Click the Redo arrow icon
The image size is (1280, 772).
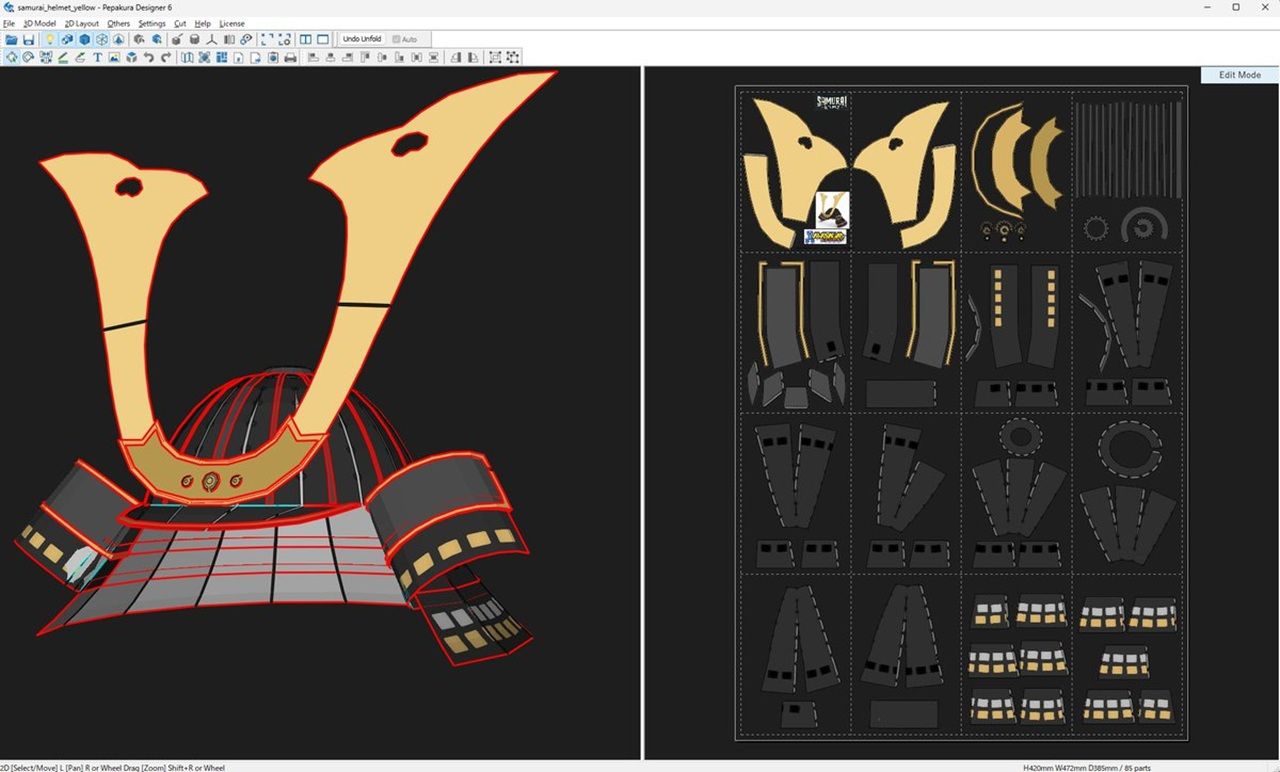[x=166, y=58]
